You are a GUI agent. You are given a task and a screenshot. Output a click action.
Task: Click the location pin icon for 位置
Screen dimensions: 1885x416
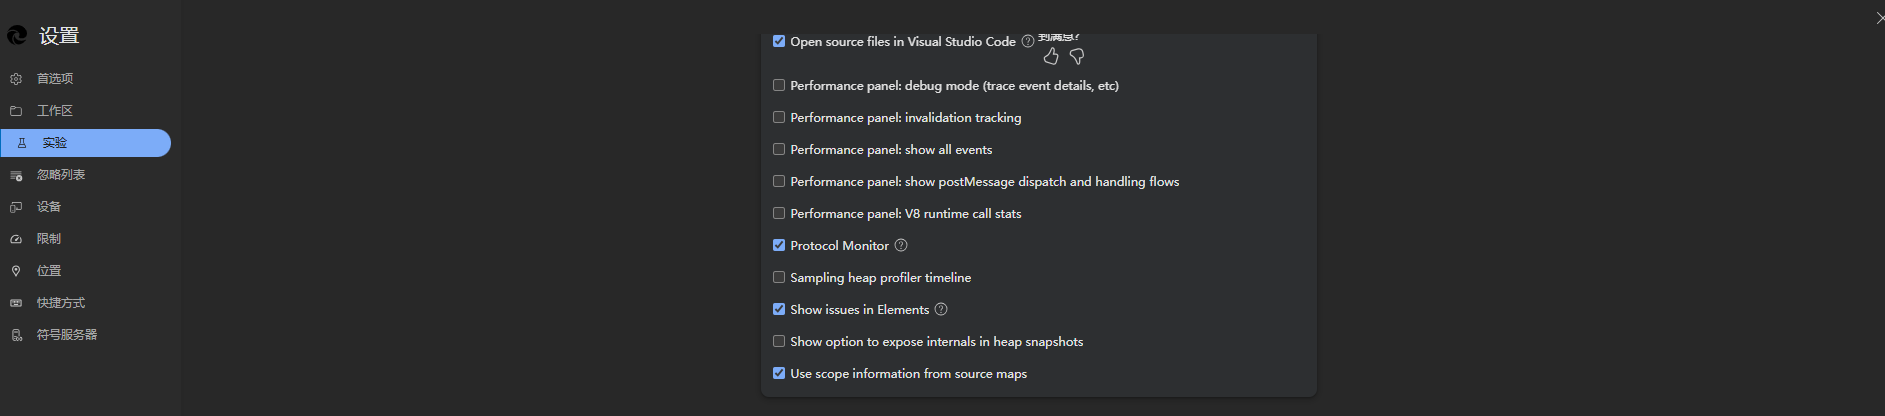pos(16,271)
